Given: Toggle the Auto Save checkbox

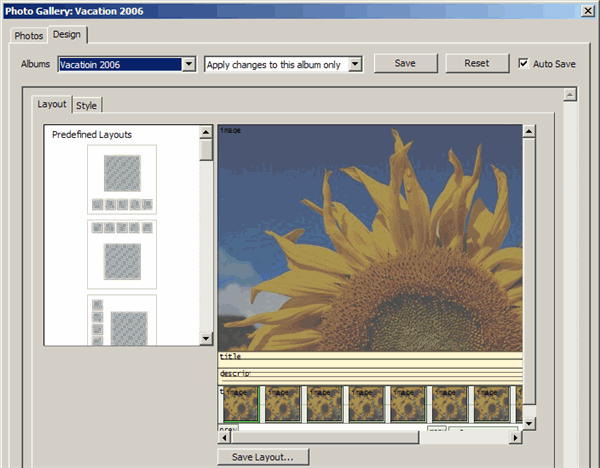Looking at the screenshot, I should 523,63.
